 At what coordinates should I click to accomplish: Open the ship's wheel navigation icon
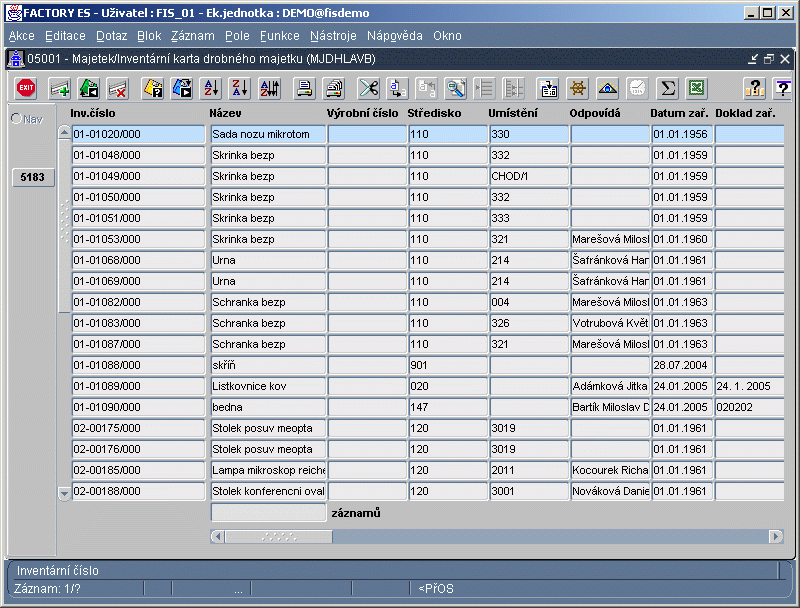(578, 89)
